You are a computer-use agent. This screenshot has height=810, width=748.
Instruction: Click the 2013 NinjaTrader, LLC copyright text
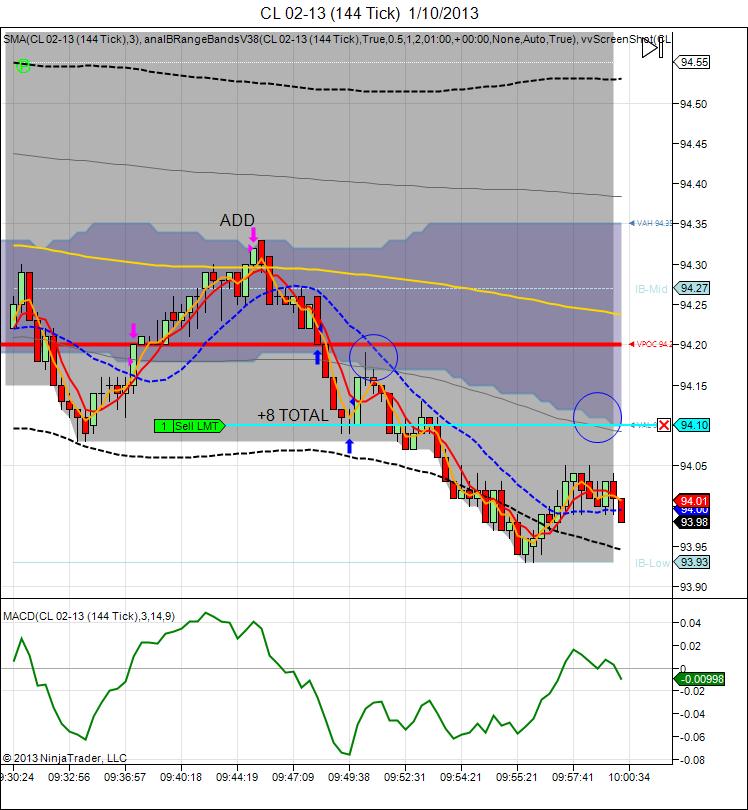pyautogui.click(x=65, y=758)
